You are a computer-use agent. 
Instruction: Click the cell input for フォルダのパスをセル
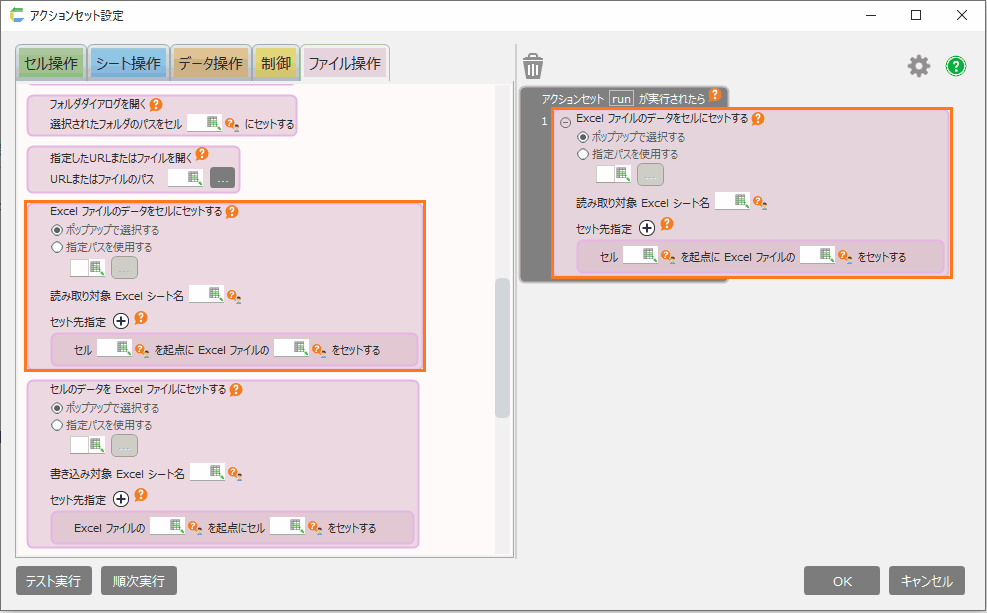pyautogui.click(x=204, y=124)
